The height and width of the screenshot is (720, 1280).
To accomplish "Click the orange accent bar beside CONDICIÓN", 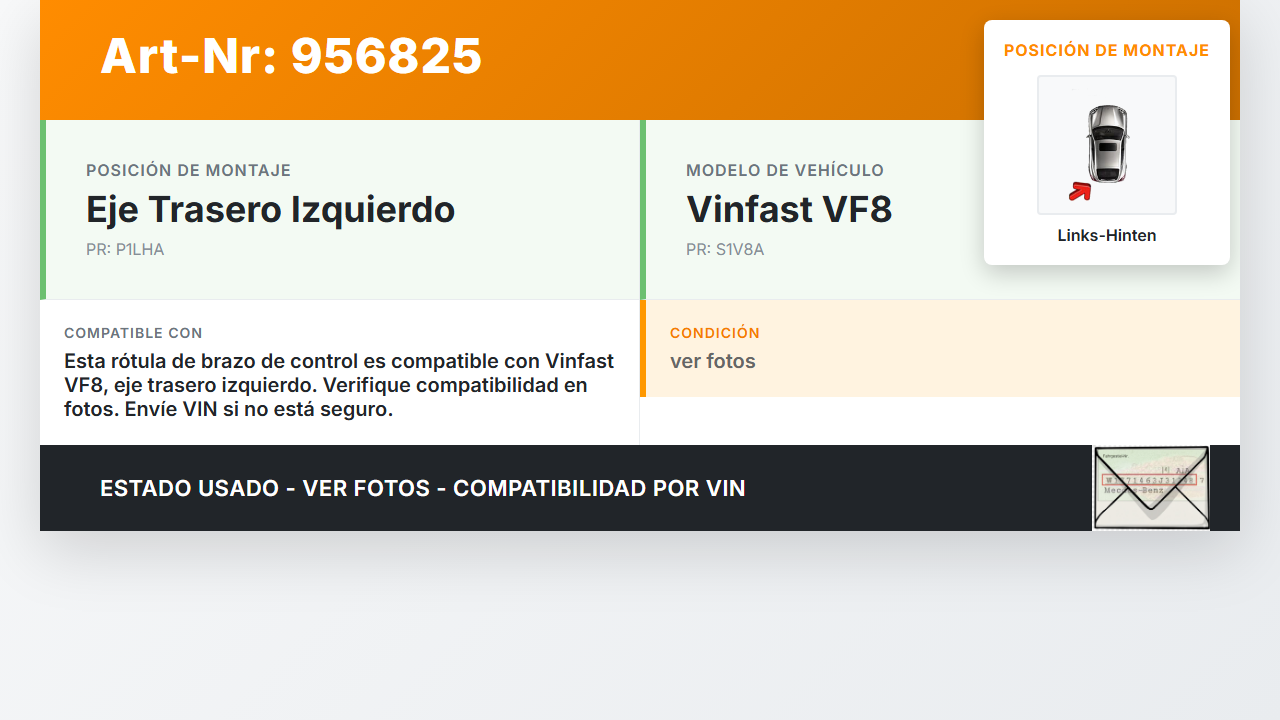I will (x=643, y=348).
